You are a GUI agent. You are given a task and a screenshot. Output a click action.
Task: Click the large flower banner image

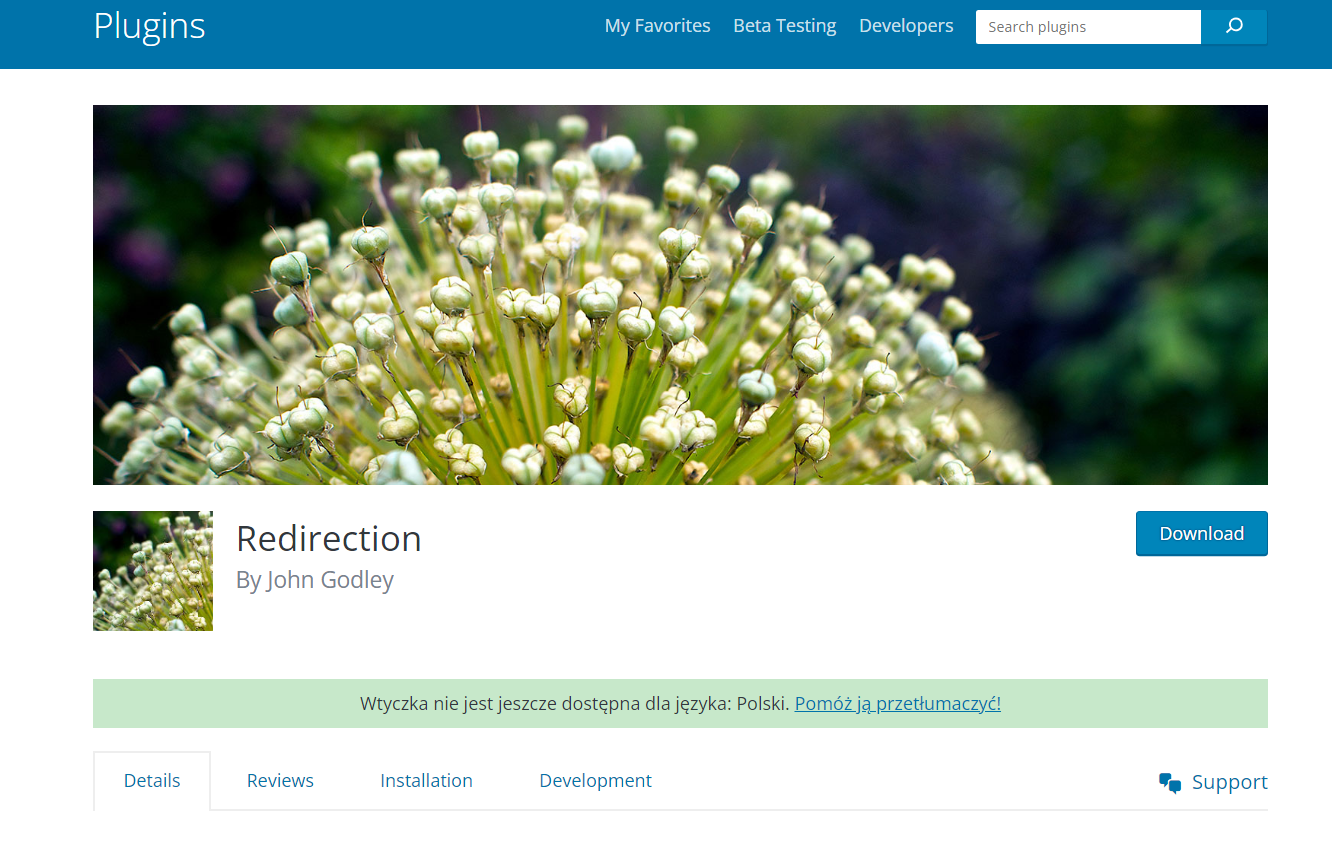pos(680,295)
